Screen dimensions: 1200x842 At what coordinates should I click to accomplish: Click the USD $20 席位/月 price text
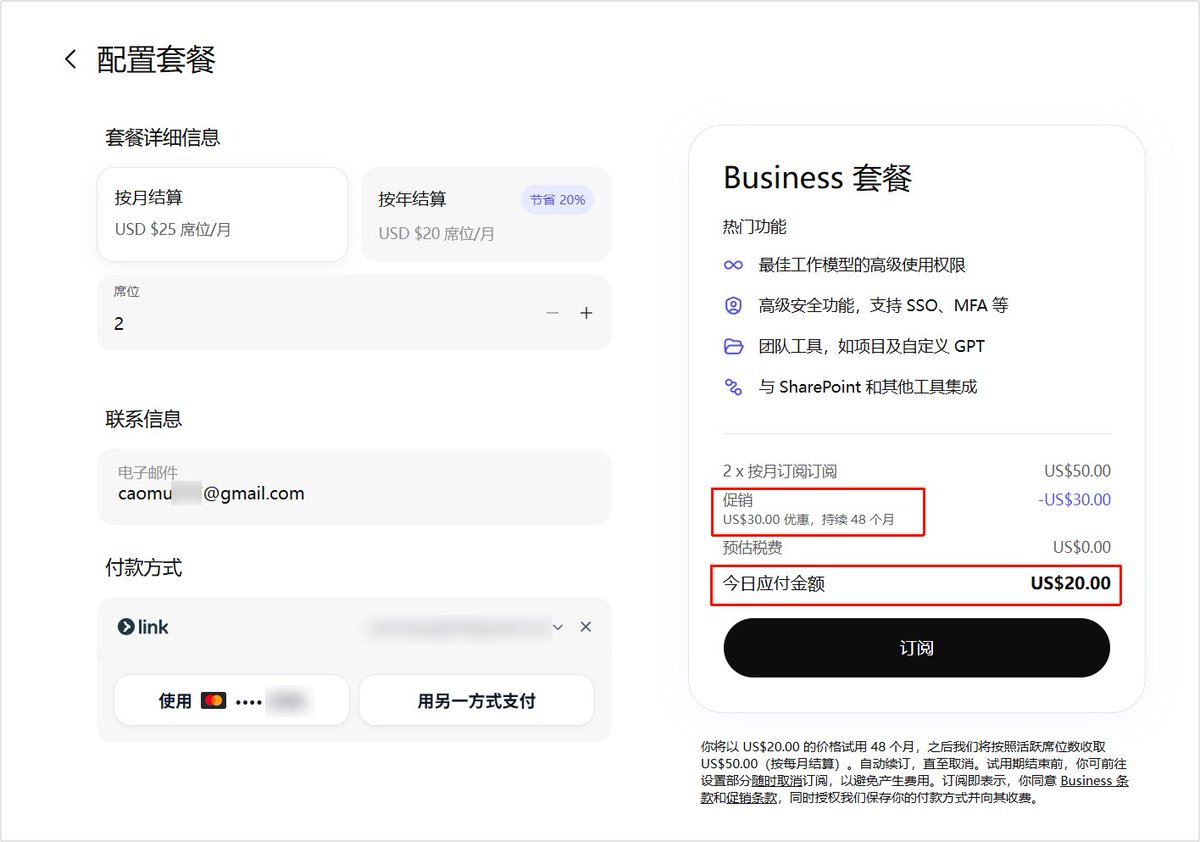click(437, 234)
